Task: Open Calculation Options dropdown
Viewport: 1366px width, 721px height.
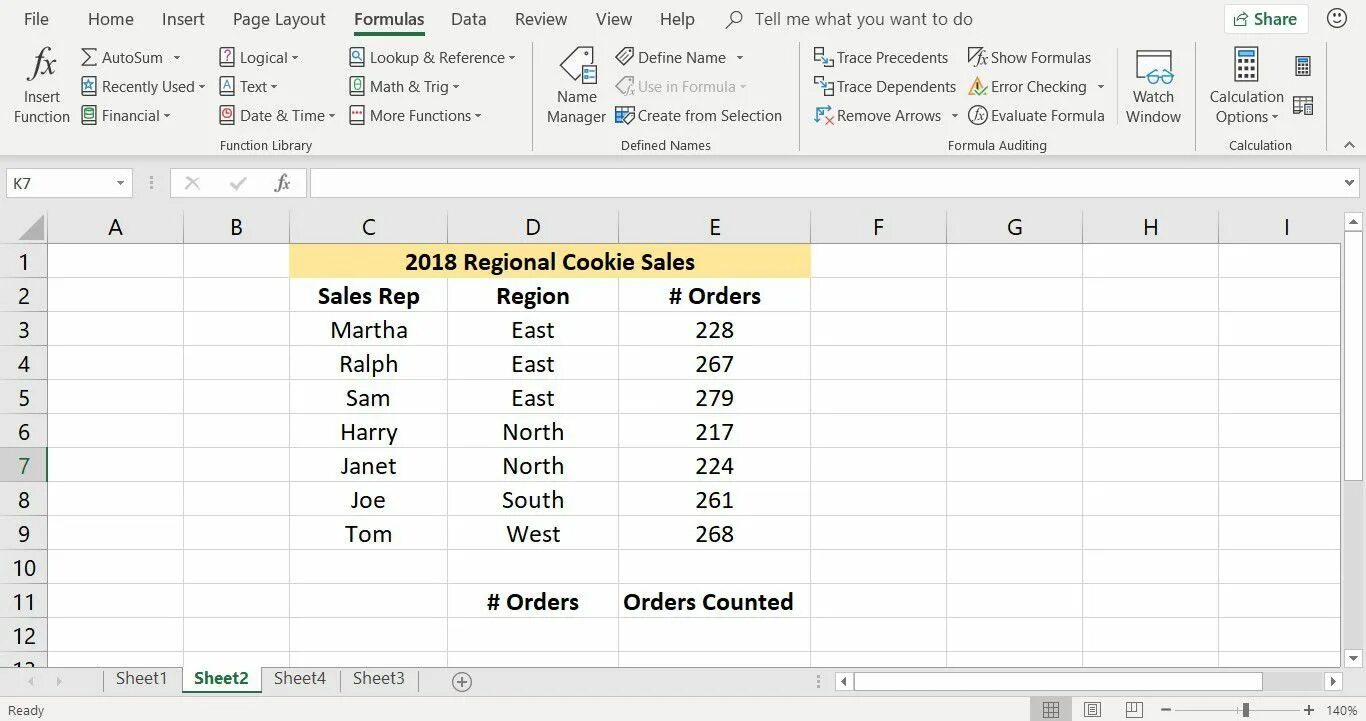Action: 1246,106
